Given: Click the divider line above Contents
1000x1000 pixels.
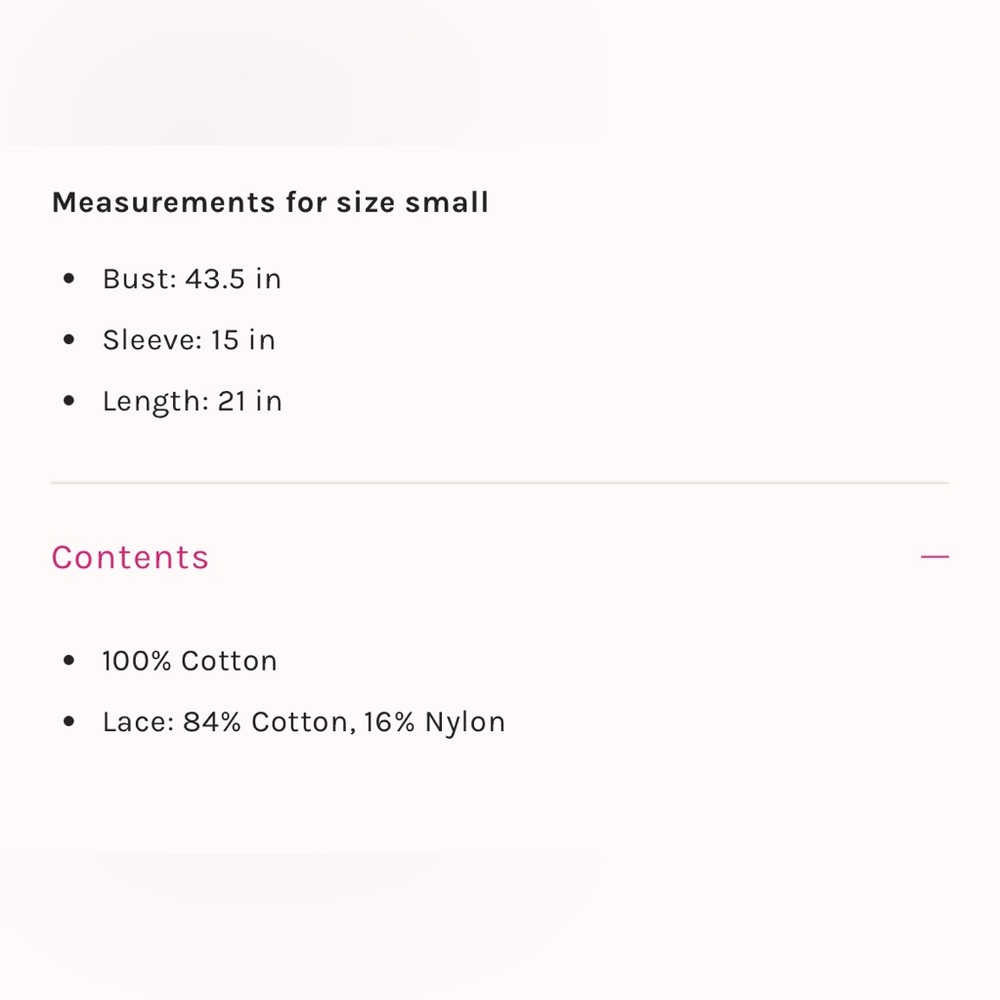Looking at the screenshot, I should [500, 483].
